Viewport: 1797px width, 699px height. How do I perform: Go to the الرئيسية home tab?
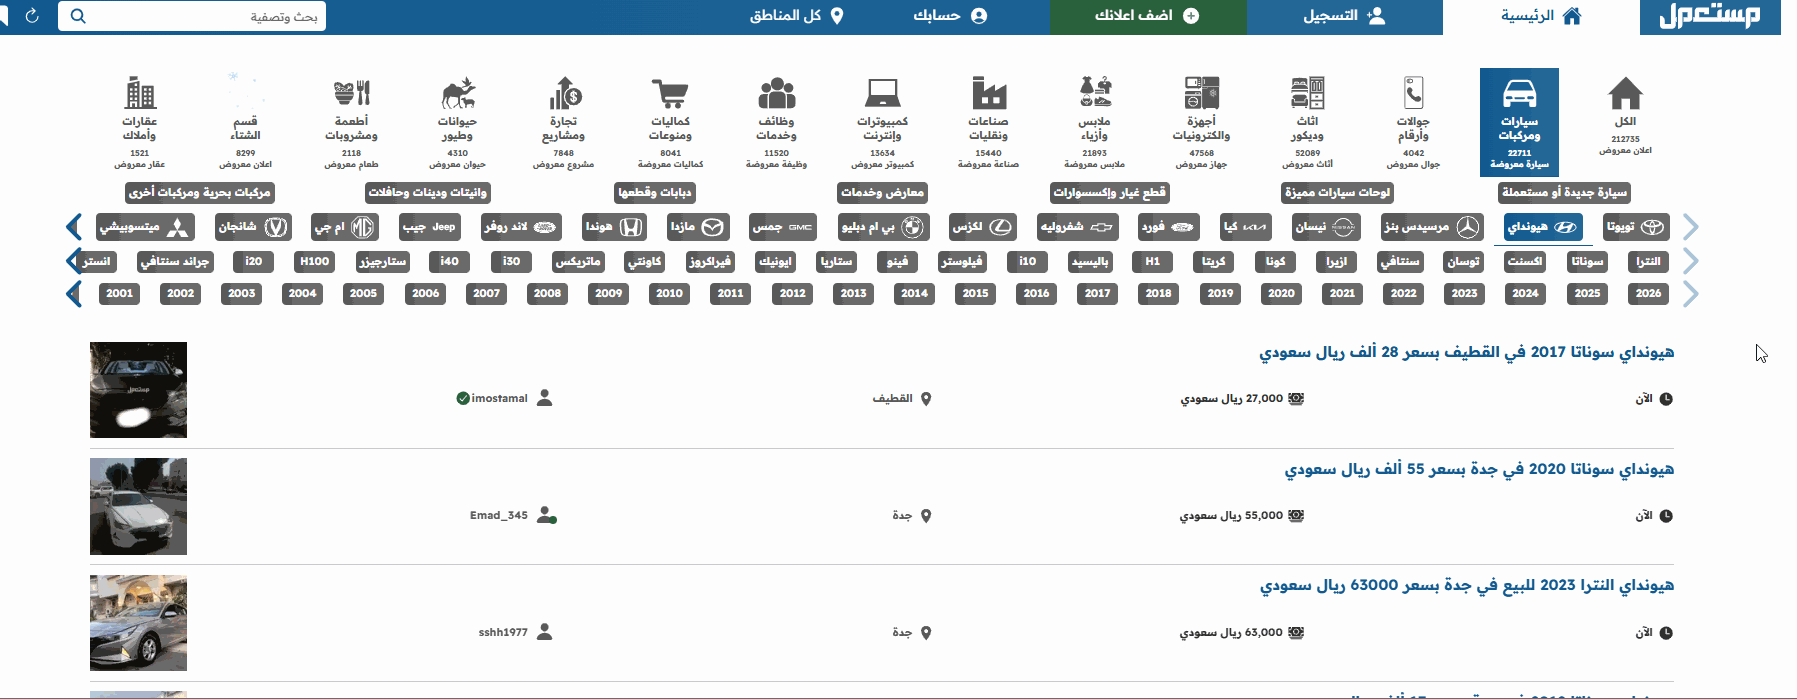(x=1541, y=16)
